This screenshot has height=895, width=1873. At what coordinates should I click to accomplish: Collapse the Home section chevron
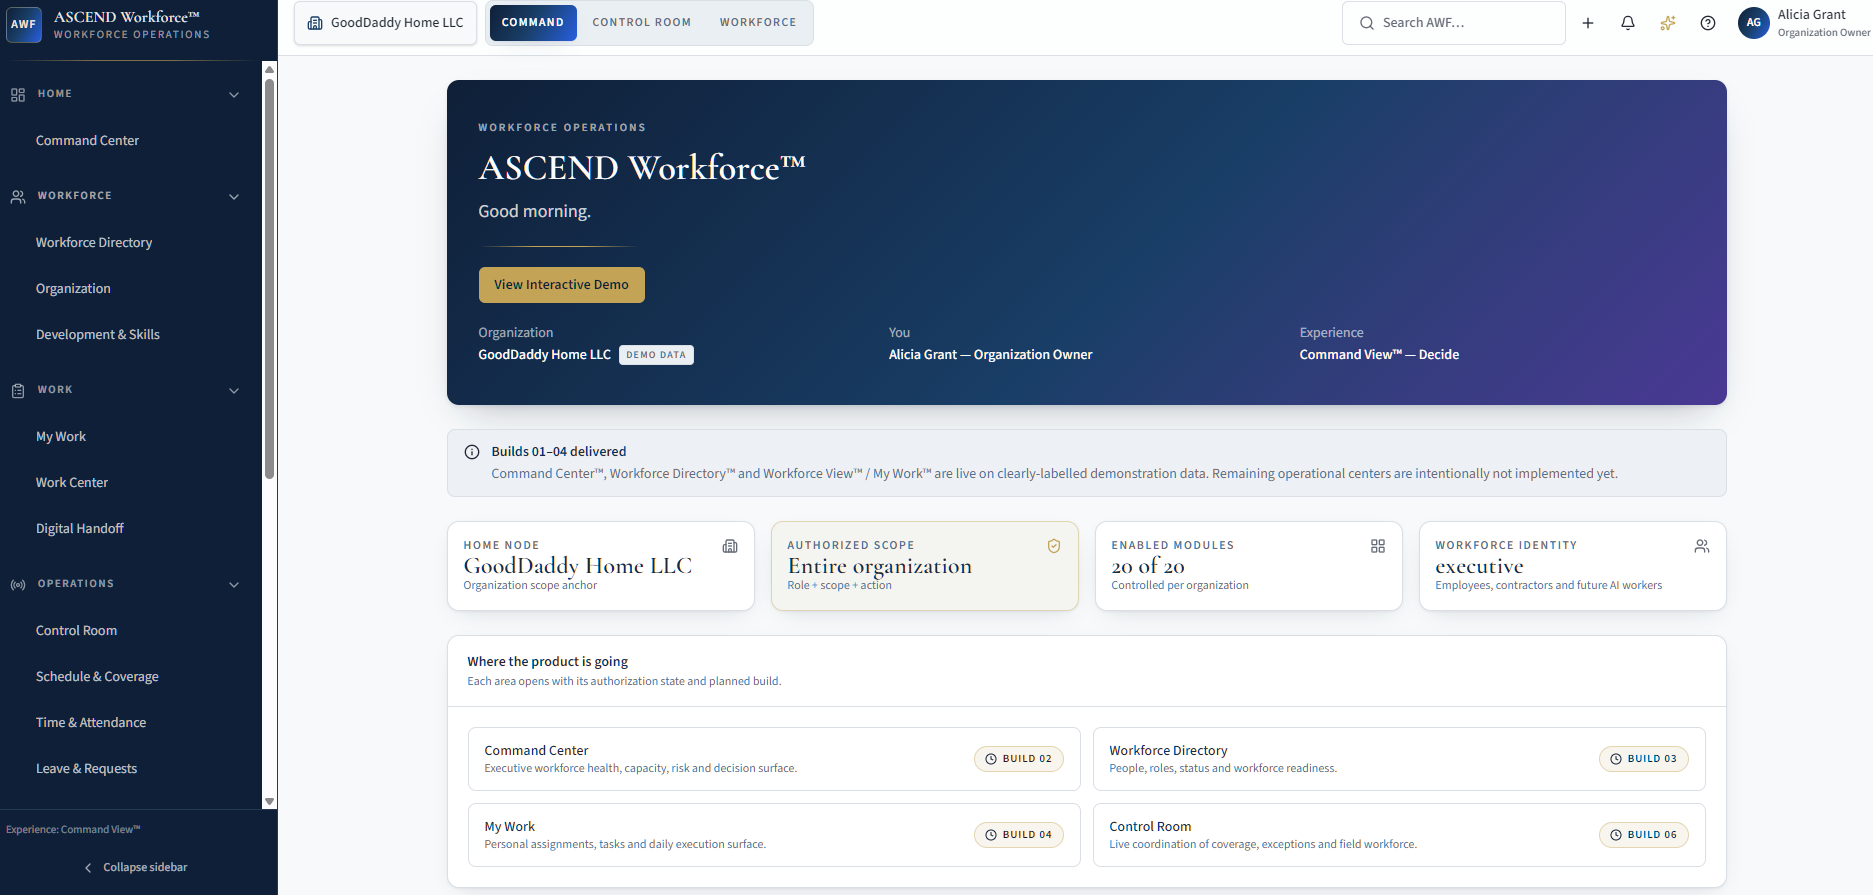coord(234,95)
